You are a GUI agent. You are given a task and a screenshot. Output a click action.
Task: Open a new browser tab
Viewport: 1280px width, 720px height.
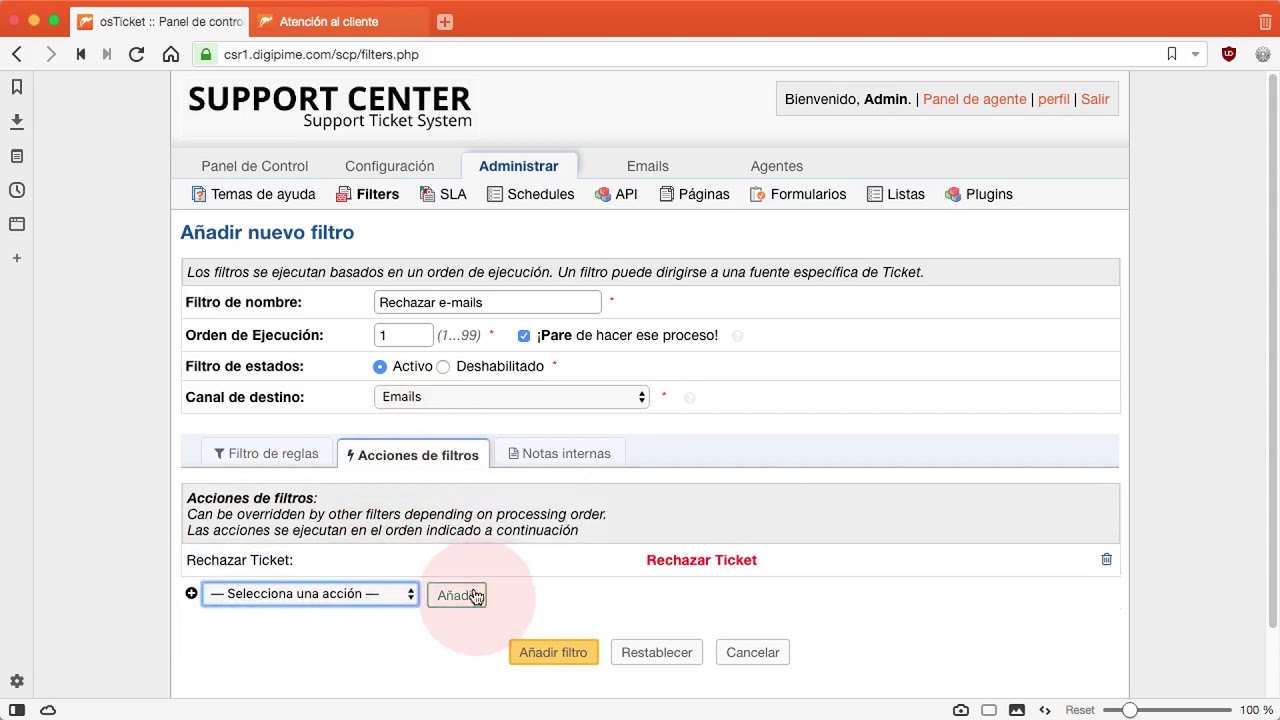pos(445,22)
